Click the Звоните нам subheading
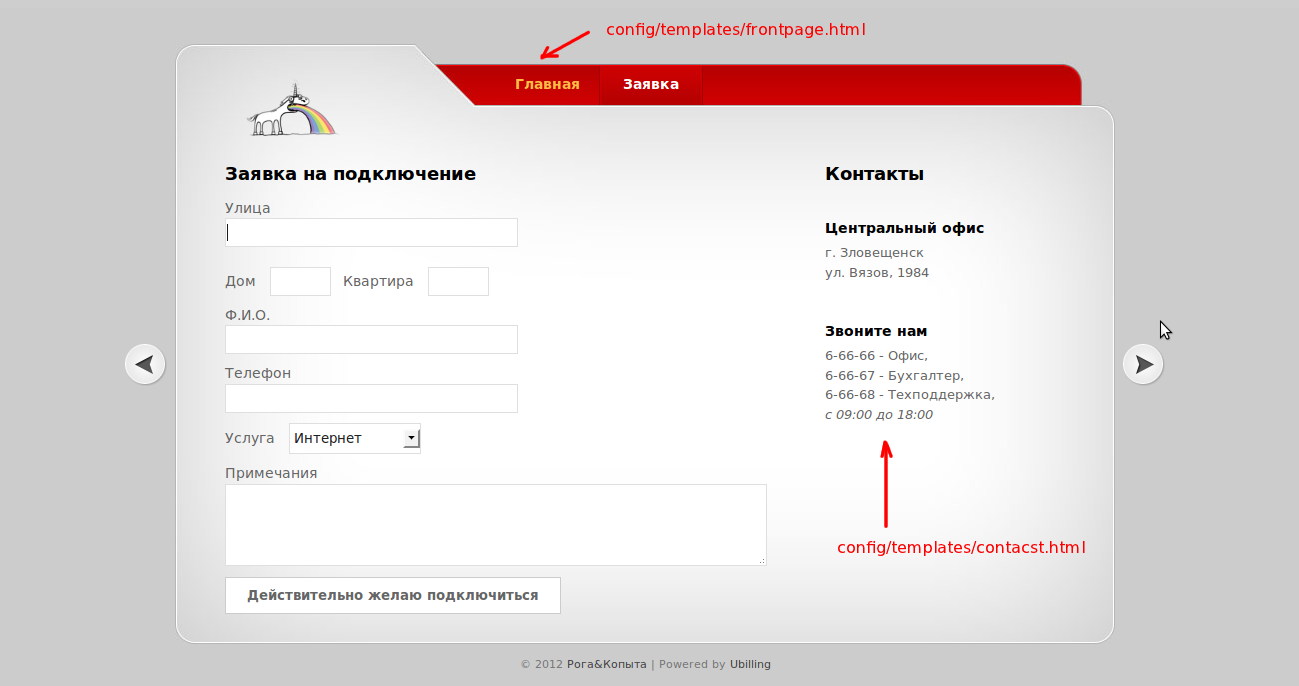The height and width of the screenshot is (686, 1299). pyautogui.click(x=875, y=331)
